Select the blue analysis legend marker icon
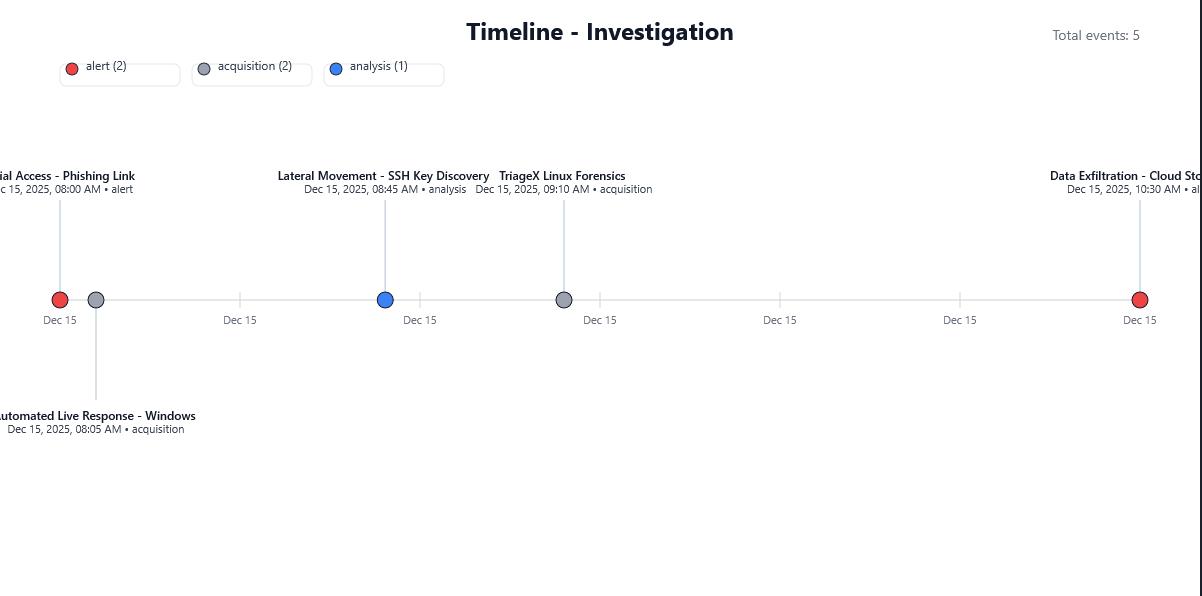Image resolution: width=1202 pixels, height=596 pixels. point(335,68)
